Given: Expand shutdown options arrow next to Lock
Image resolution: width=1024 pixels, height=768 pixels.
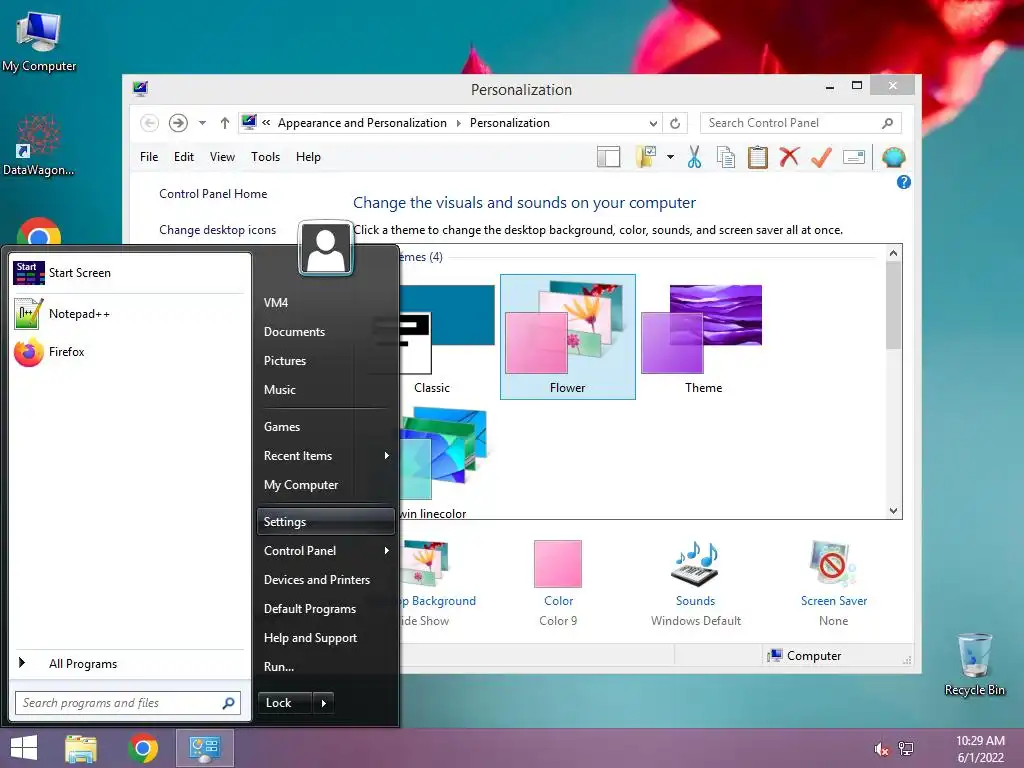Looking at the screenshot, I should point(323,703).
